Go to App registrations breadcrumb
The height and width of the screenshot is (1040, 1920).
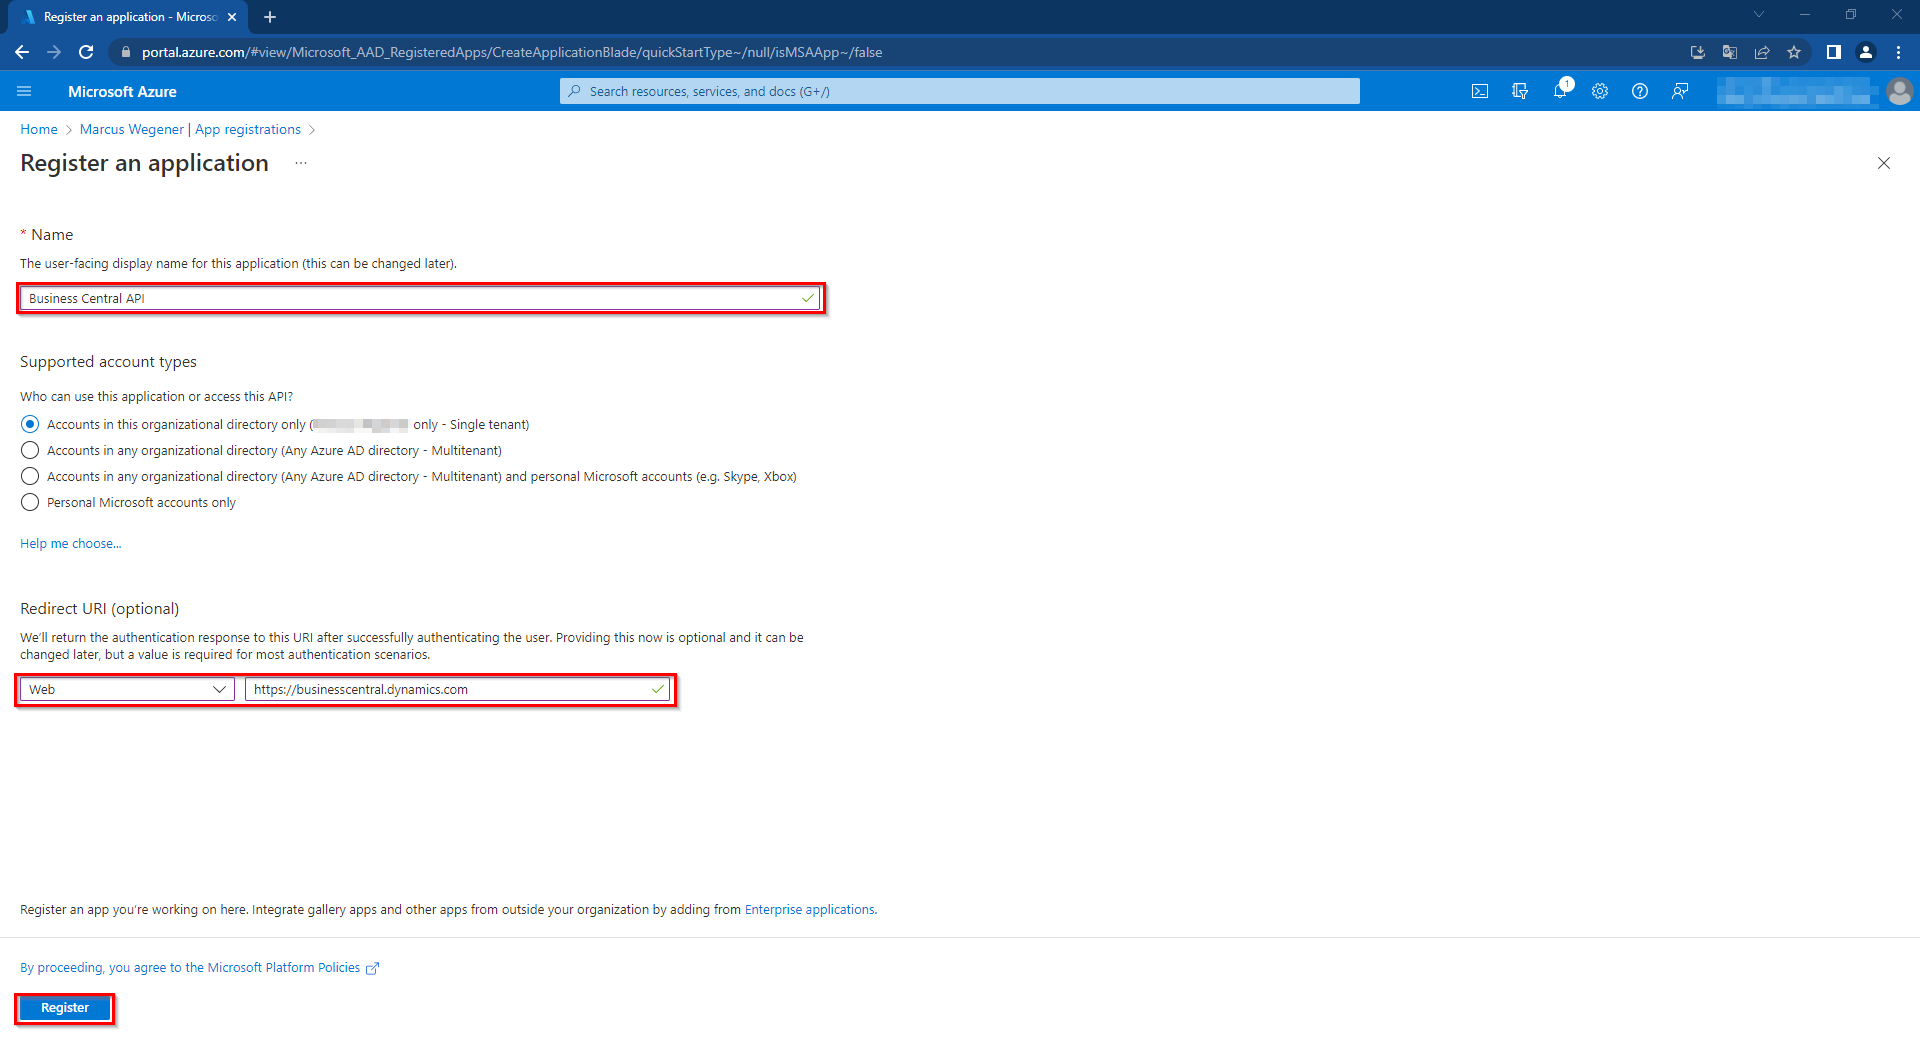click(x=248, y=129)
